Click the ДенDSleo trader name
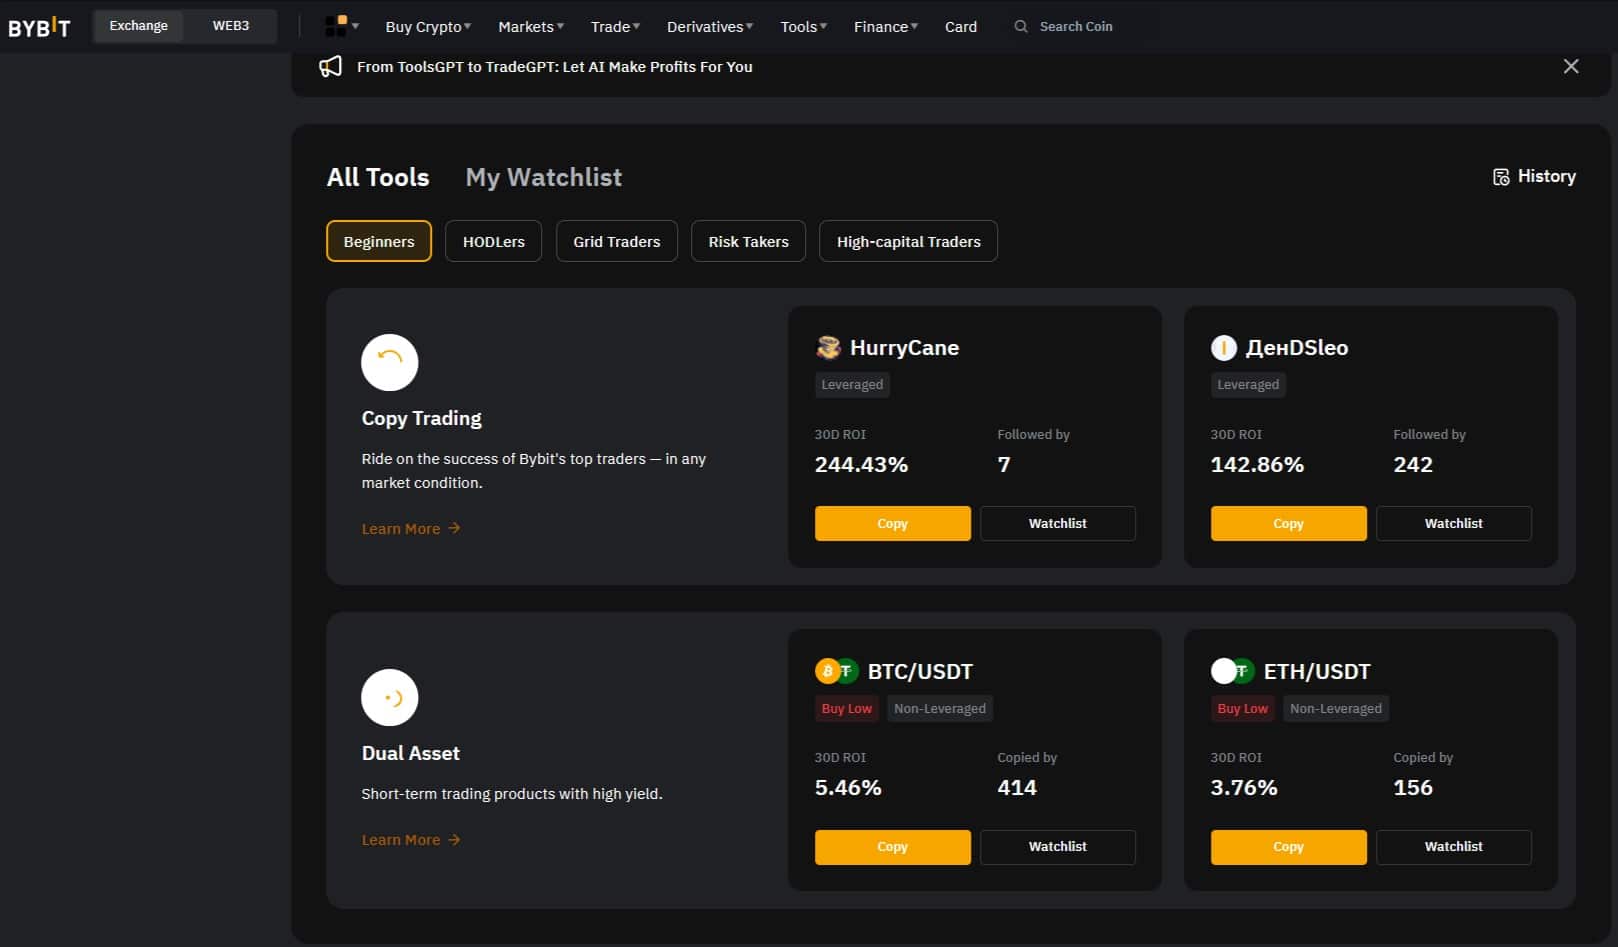1618x947 pixels. click(x=1297, y=347)
